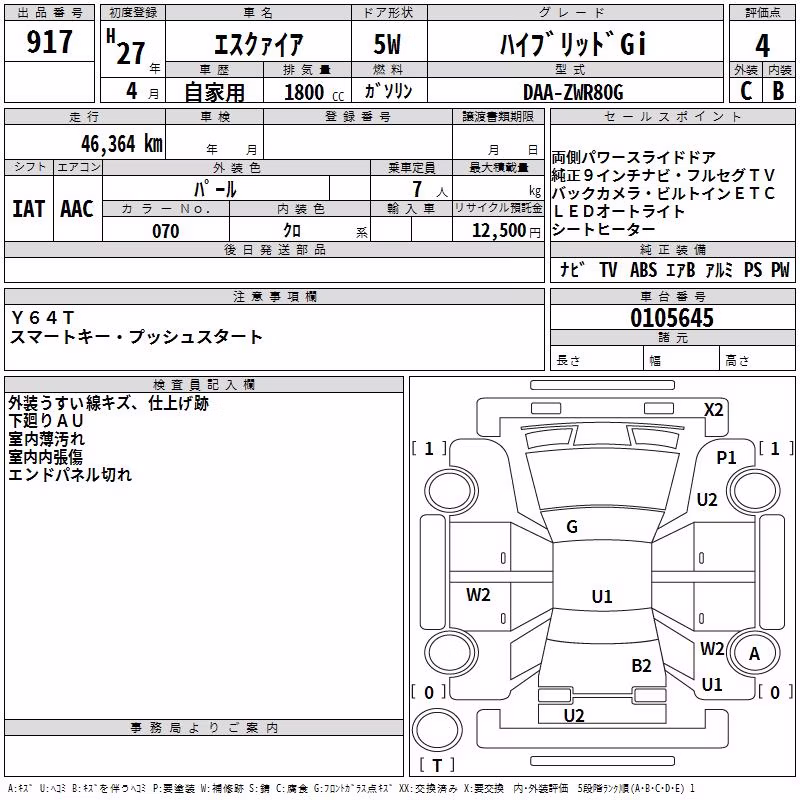
Task: Select the mileage 46,364 km
Action: (x=121, y=144)
